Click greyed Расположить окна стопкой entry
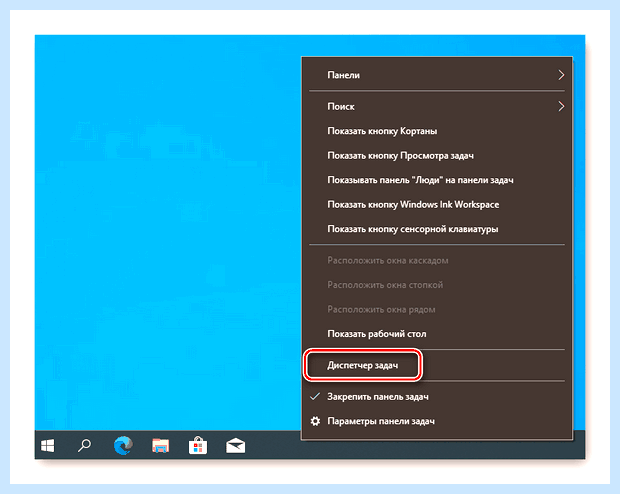The image size is (620, 494). coord(385,285)
